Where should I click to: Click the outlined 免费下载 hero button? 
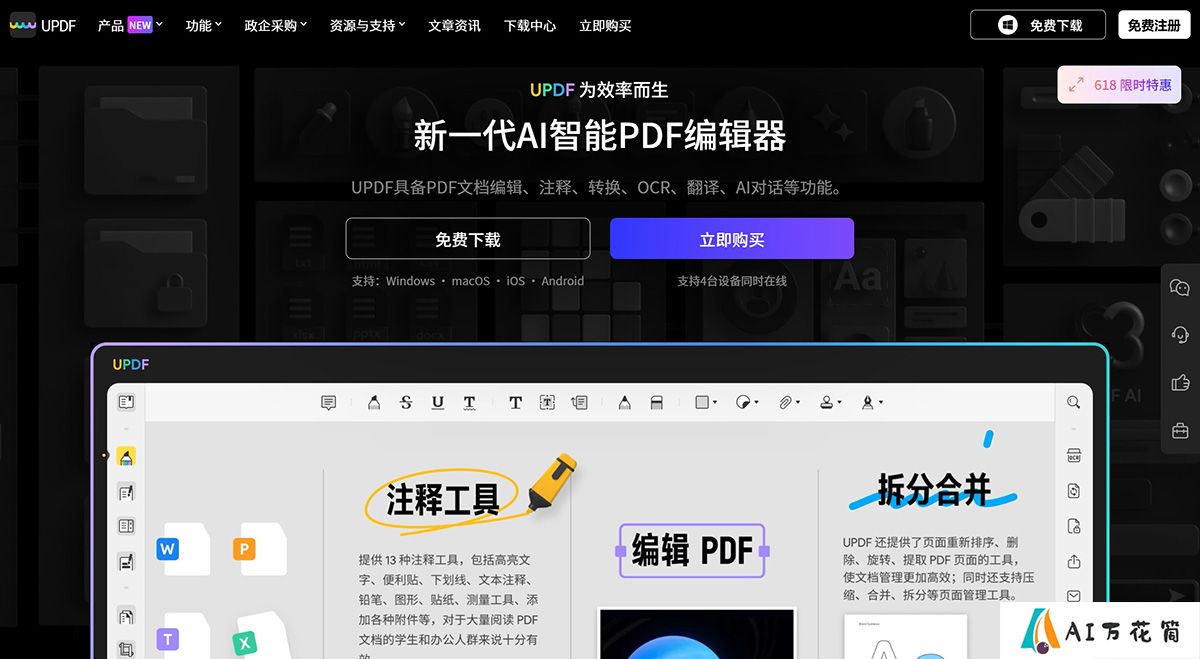click(x=468, y=239)
